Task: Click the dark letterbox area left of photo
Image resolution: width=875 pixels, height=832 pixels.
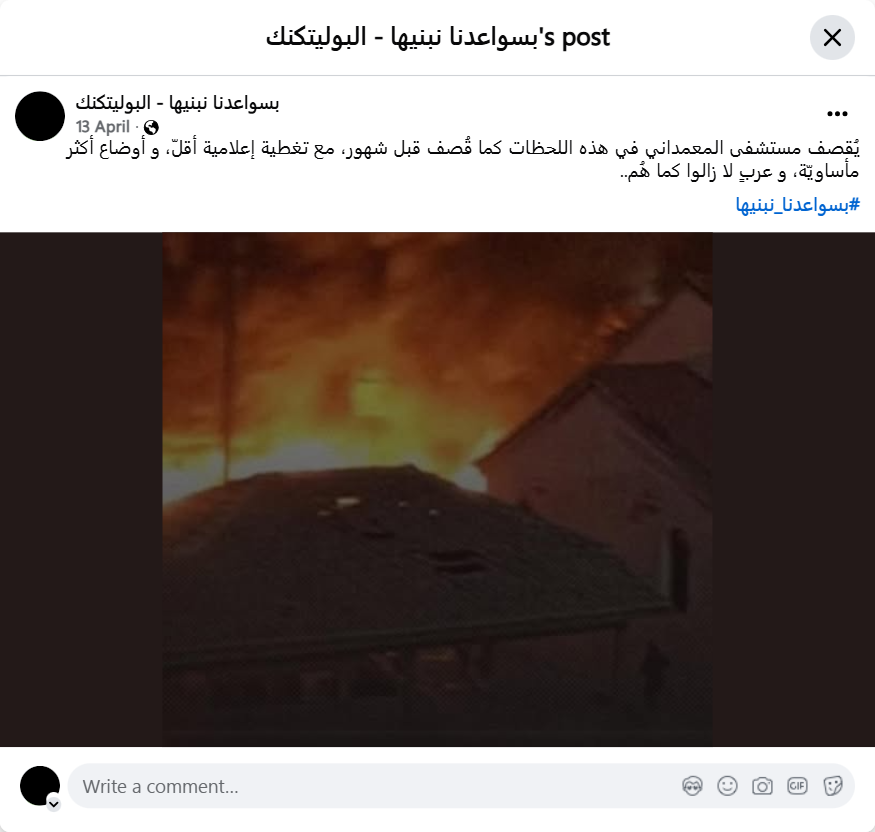Action: click(x=81, y=489)
